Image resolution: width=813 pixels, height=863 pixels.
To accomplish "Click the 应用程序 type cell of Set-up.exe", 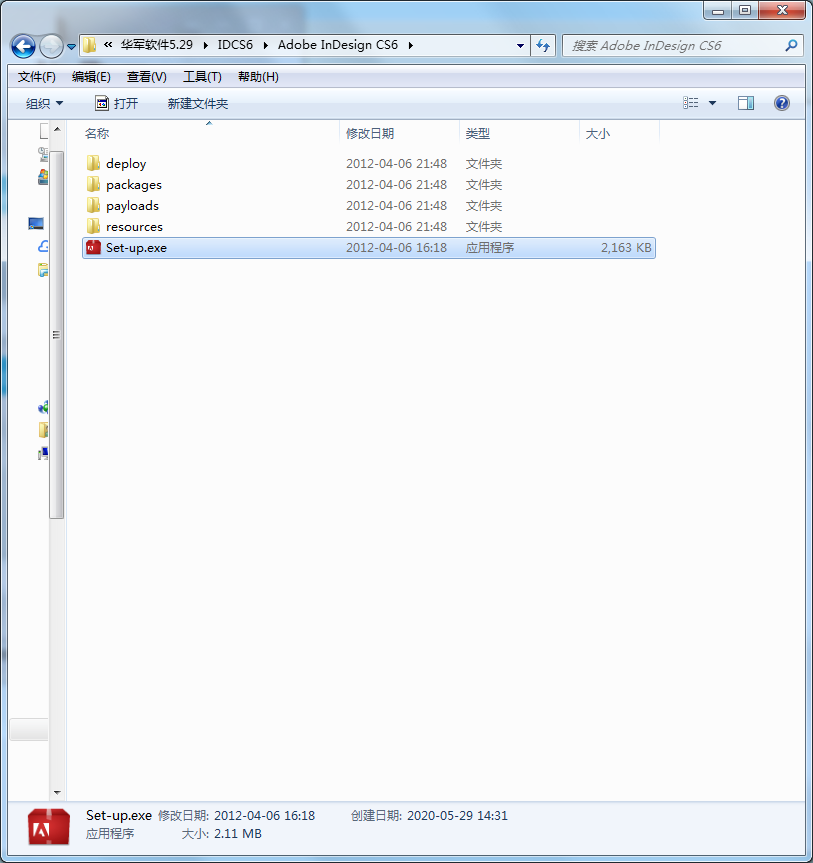I will (490, 248).
